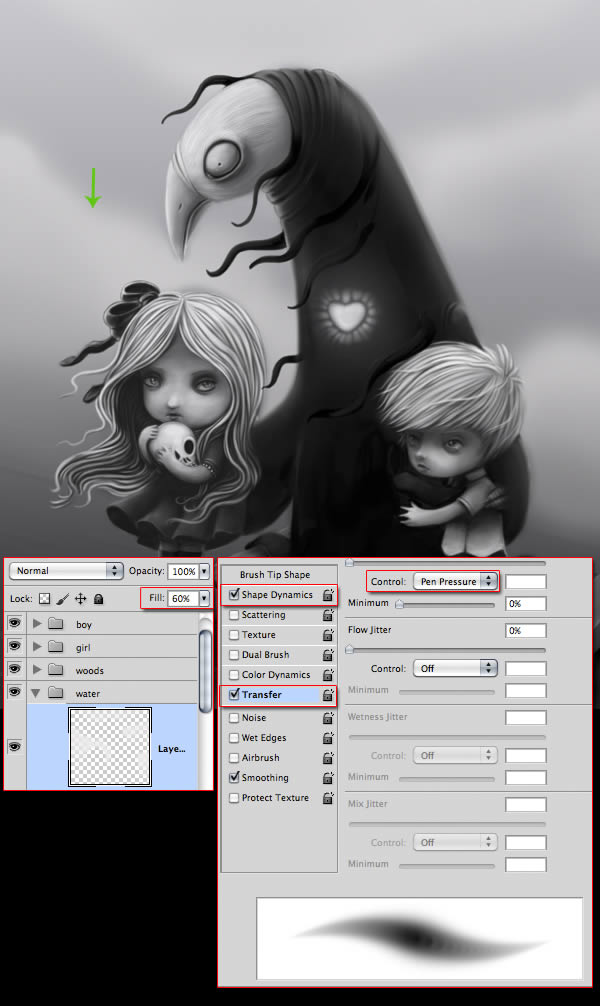Open the Pen Pressure control dropdown
The height and width of the screenshot is (1006, 600).
click(x=456, y=581)
